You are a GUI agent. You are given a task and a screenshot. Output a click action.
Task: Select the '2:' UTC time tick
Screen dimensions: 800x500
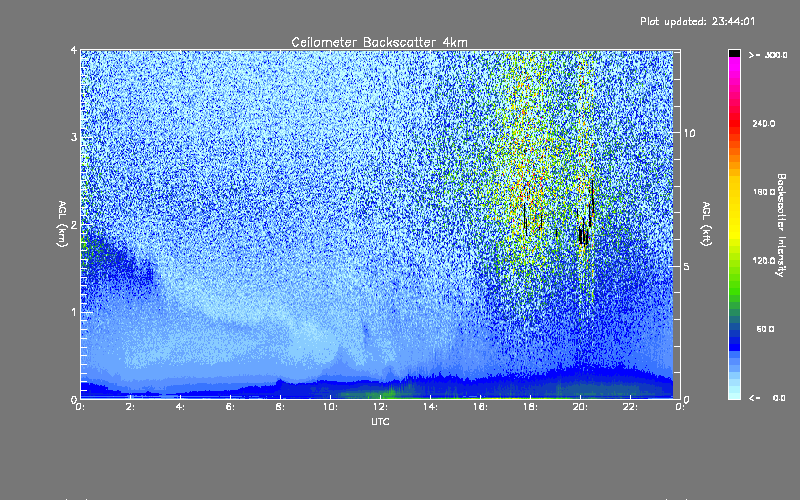pos(131,407)
